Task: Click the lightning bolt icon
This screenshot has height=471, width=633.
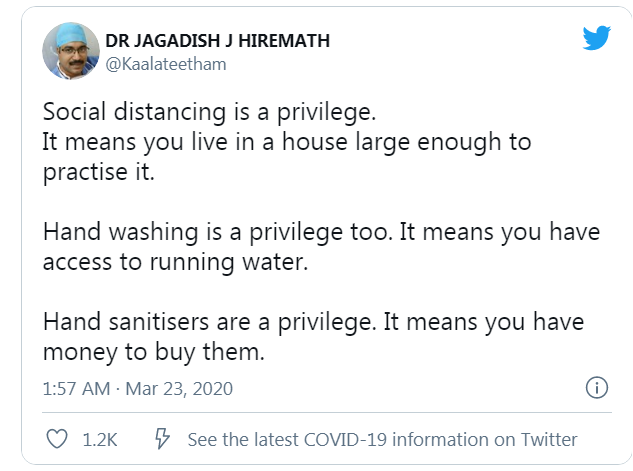Action: [x=162, y=439]
